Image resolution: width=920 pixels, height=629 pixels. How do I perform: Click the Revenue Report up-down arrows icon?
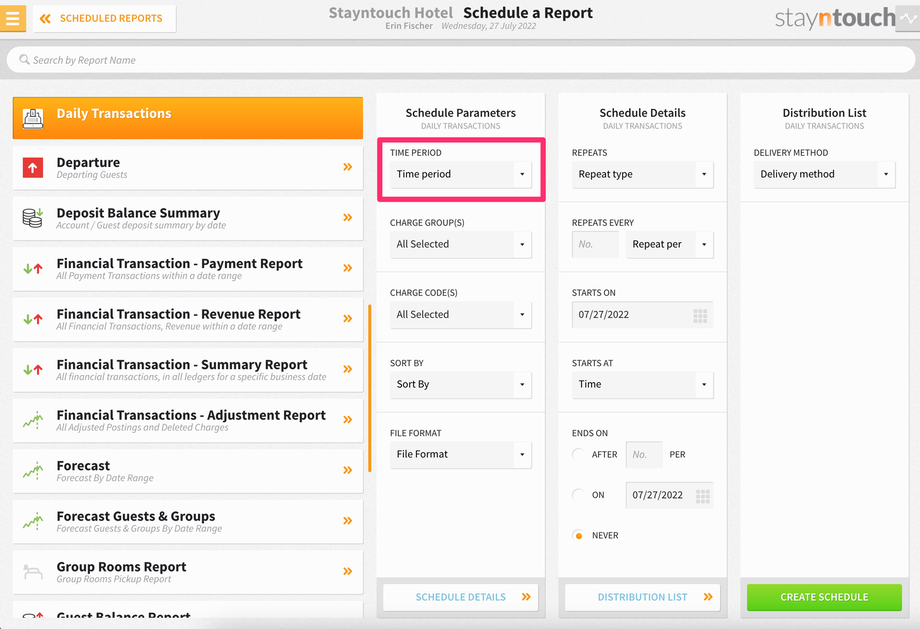tap(33, 319)
